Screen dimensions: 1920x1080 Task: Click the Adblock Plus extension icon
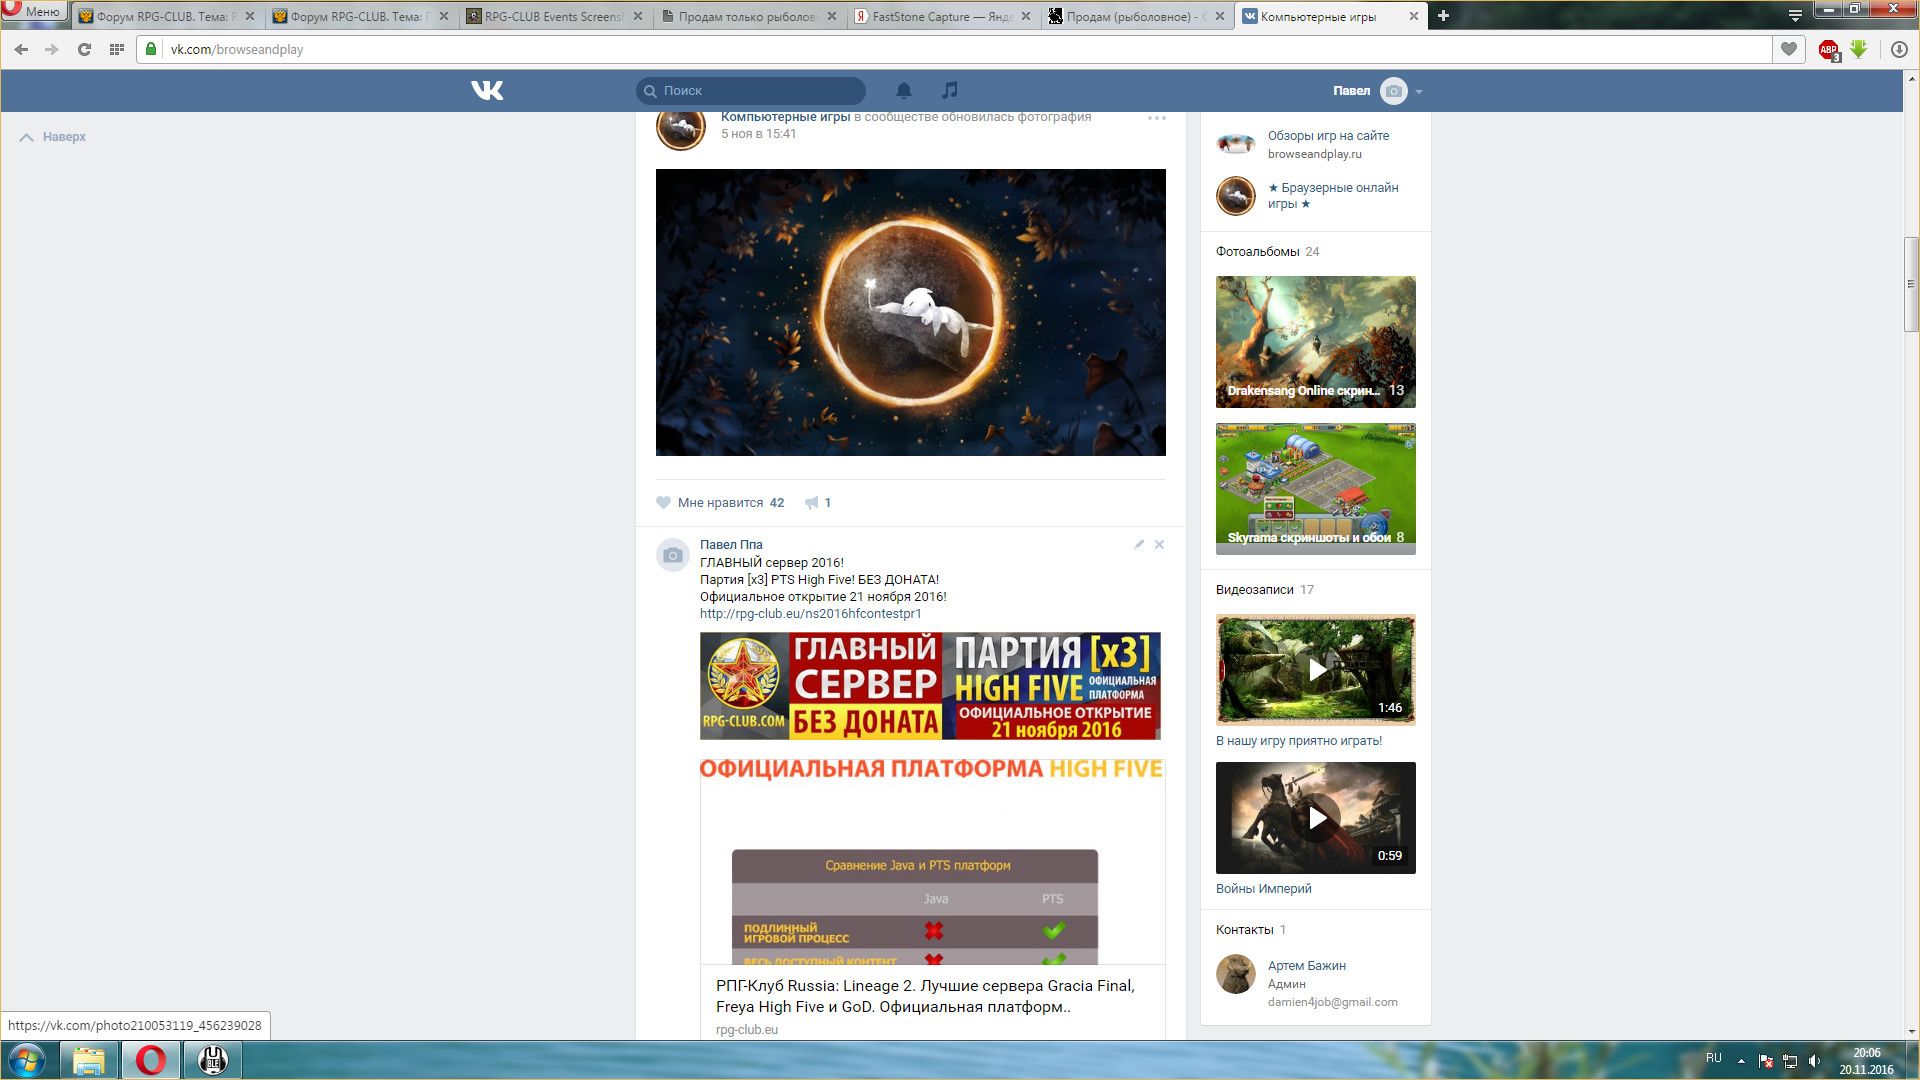1828,50
